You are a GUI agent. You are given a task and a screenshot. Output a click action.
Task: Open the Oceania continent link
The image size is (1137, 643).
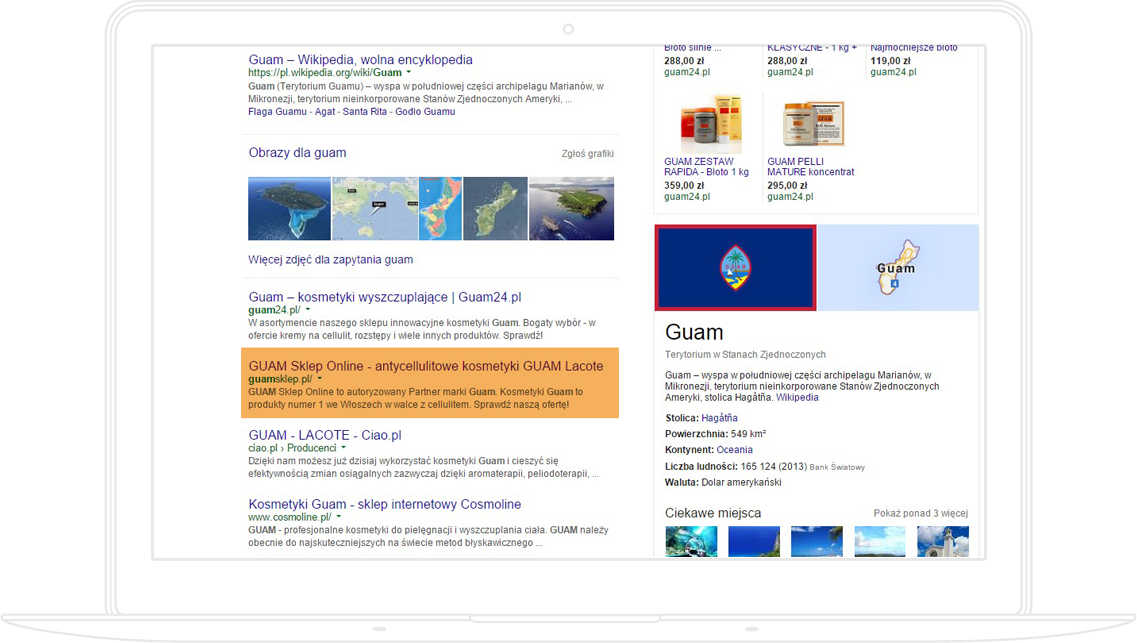pyautogui.click(x=735, y=449)
